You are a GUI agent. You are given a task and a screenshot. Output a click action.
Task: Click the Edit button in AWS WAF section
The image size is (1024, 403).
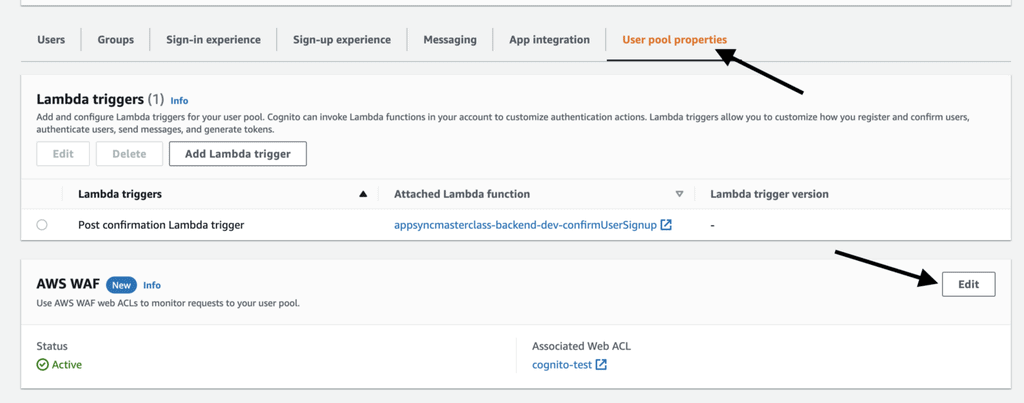tap(968, 284)
